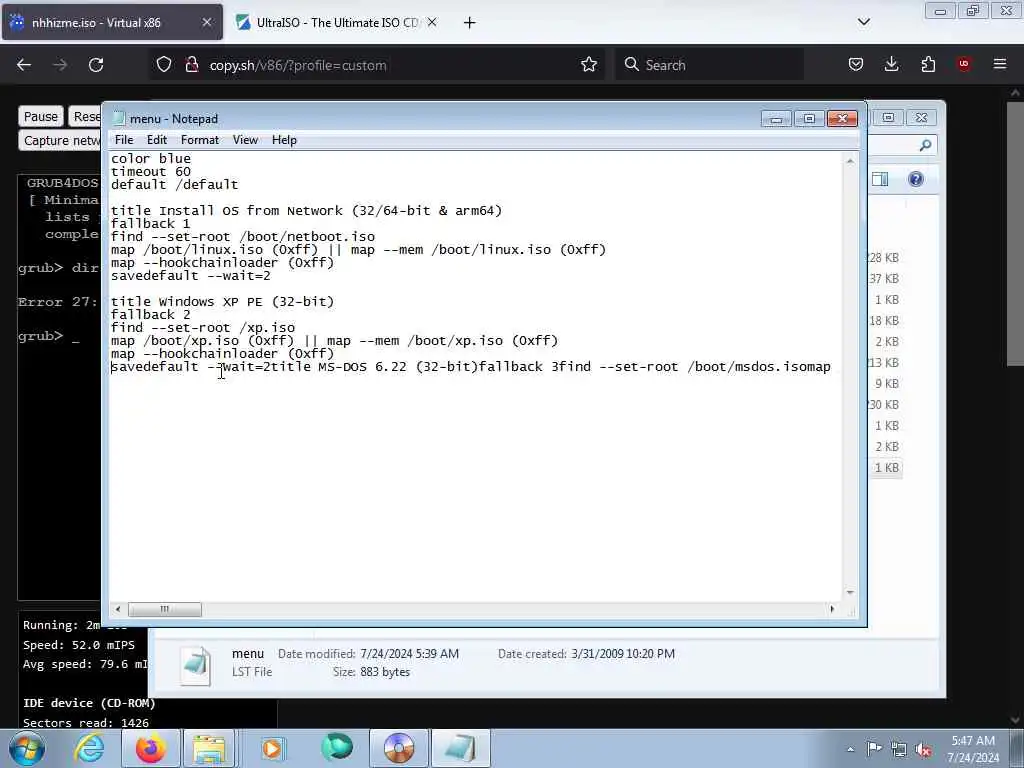This screenshot has width=1024, height=768.
Task: Open the browser downloads panel
Action: tap(891, 64)
